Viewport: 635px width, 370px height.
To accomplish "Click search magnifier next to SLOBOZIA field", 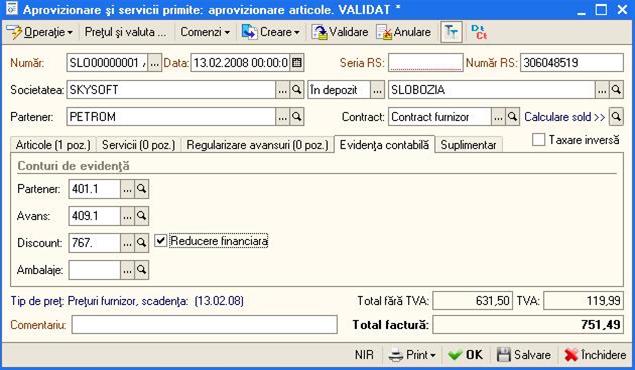I will [x=616, y=90].
